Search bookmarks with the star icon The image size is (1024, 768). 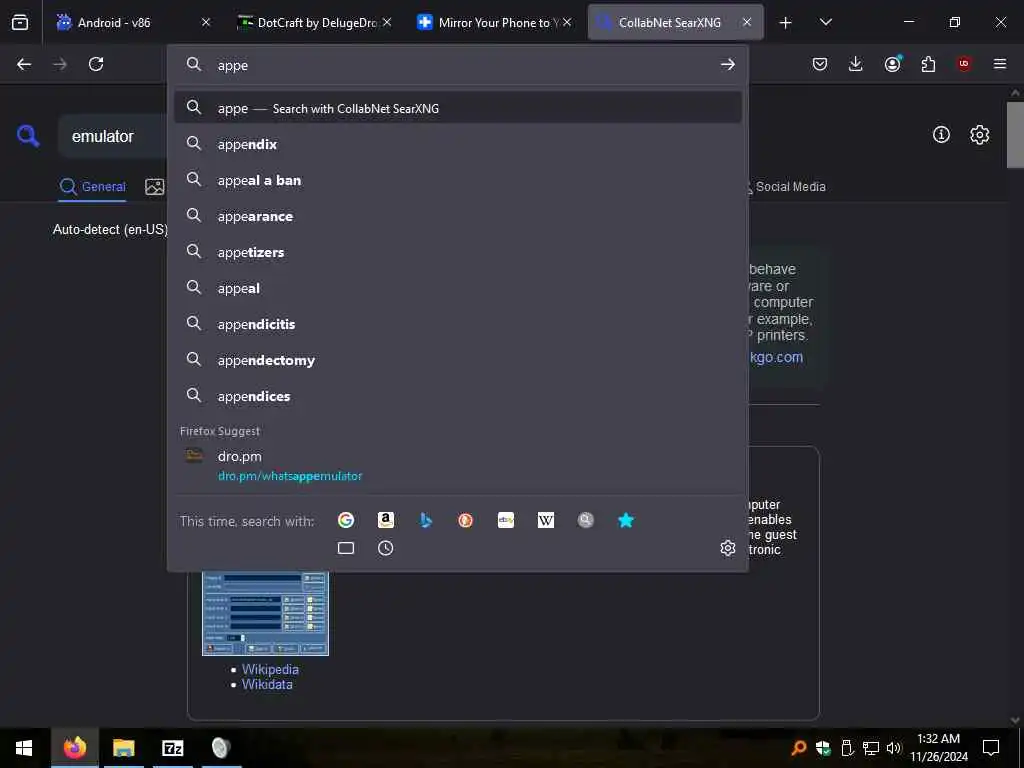coord(626,520)
